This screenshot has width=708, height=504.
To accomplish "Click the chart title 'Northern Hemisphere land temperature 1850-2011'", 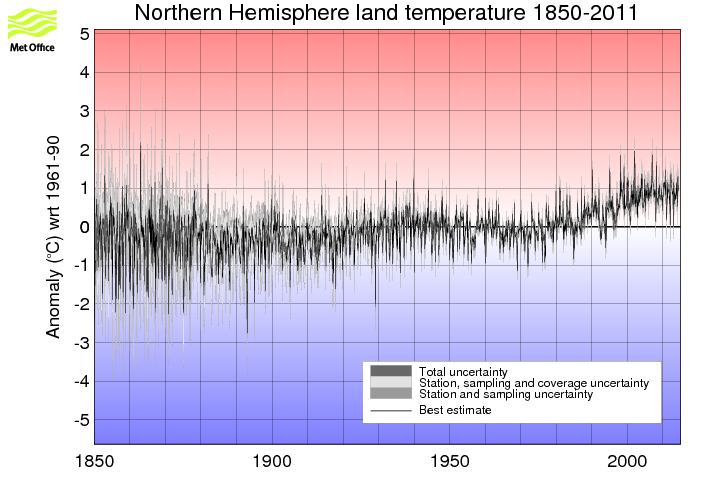I will [386, 12].
